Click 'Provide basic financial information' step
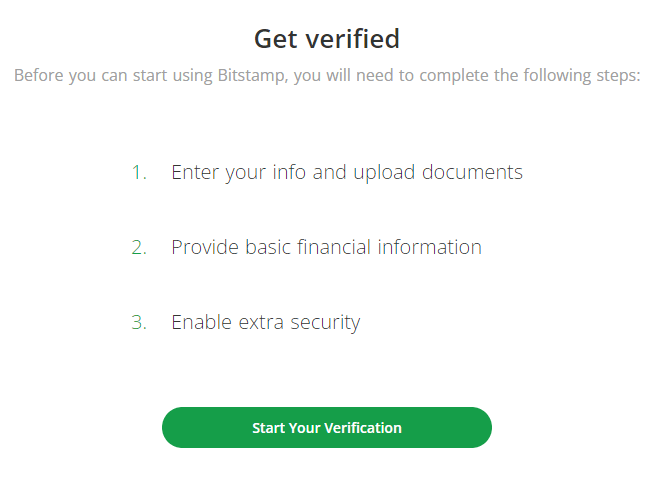The height and width of the screenshot is (485, 664). tap(326, 247)
